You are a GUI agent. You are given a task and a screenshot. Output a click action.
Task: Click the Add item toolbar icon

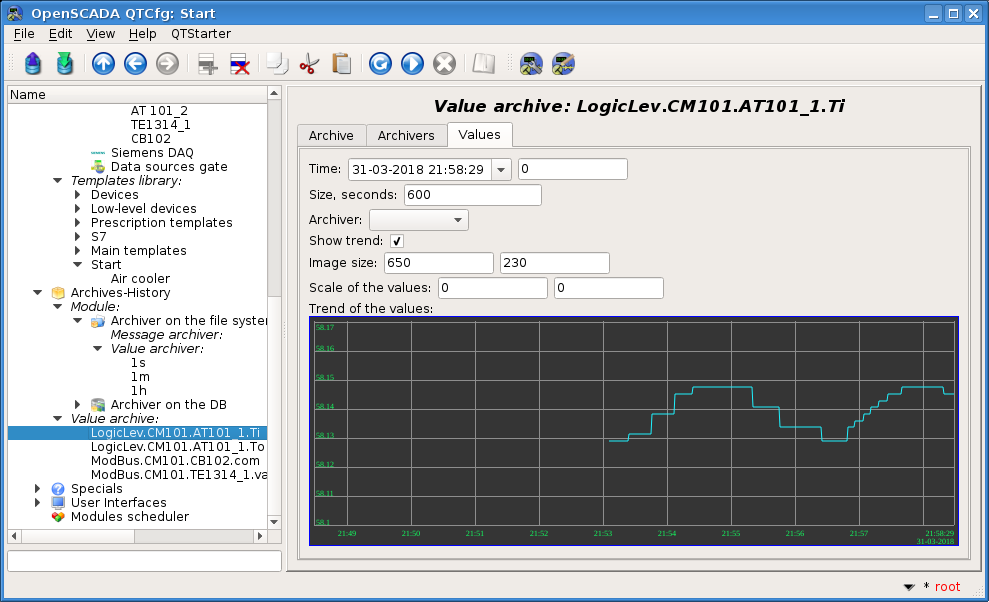(x=208, y=64)
